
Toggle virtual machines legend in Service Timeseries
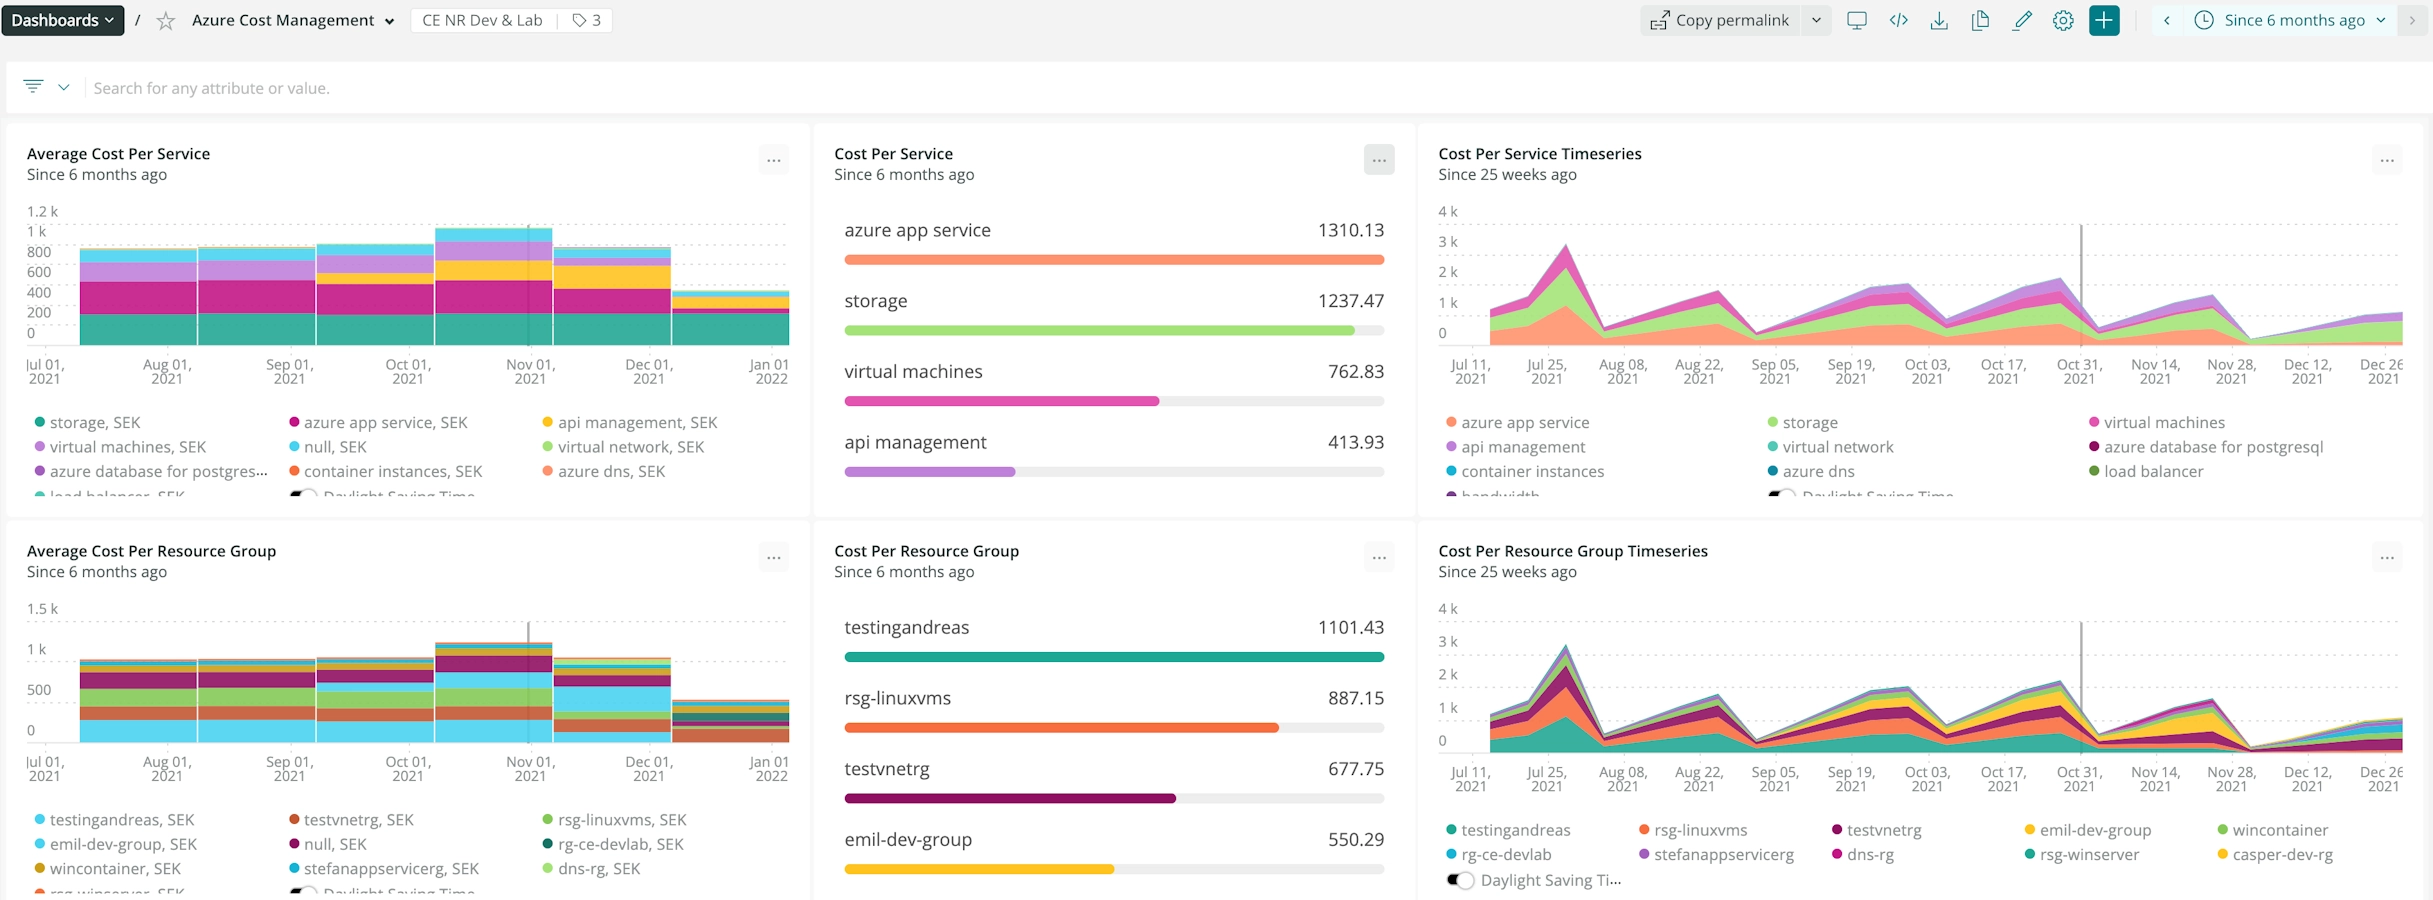point(2157,422)
